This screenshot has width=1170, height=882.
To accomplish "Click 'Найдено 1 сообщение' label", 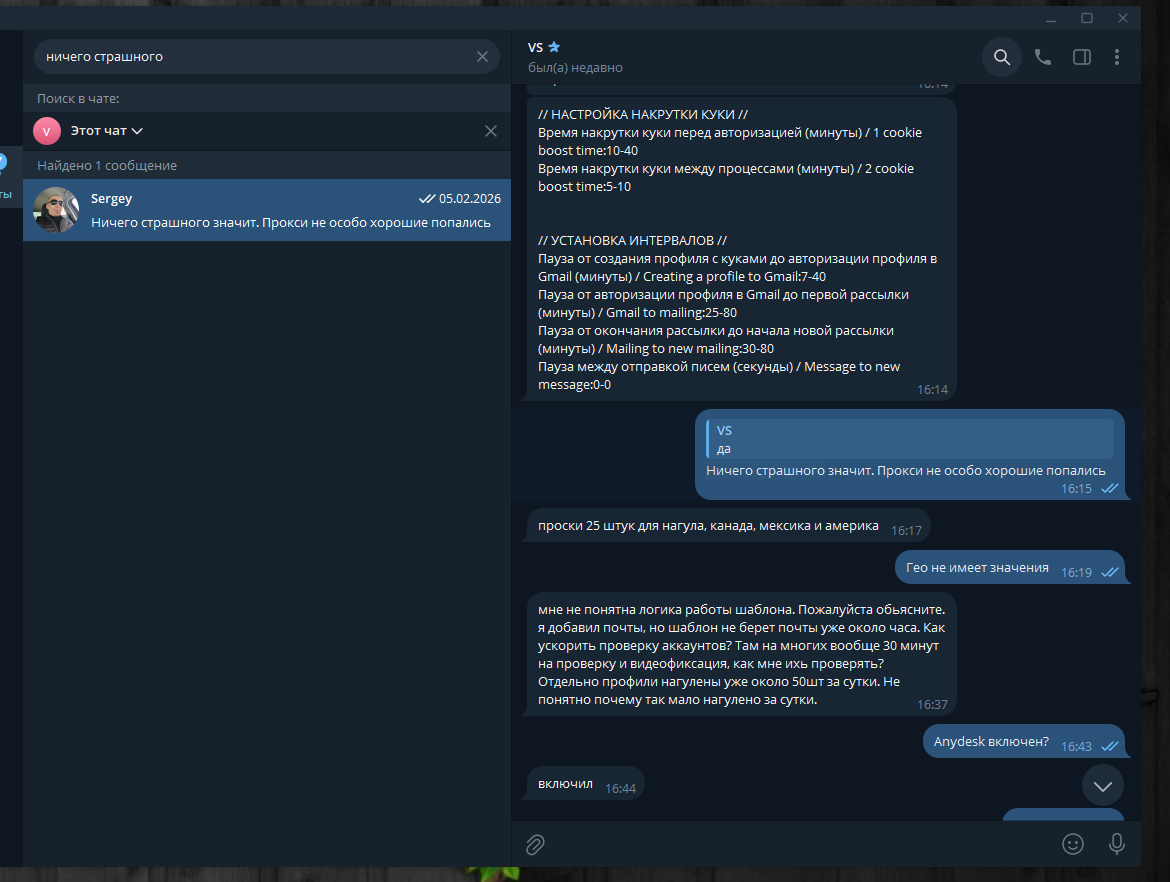I will click(107, 166).
